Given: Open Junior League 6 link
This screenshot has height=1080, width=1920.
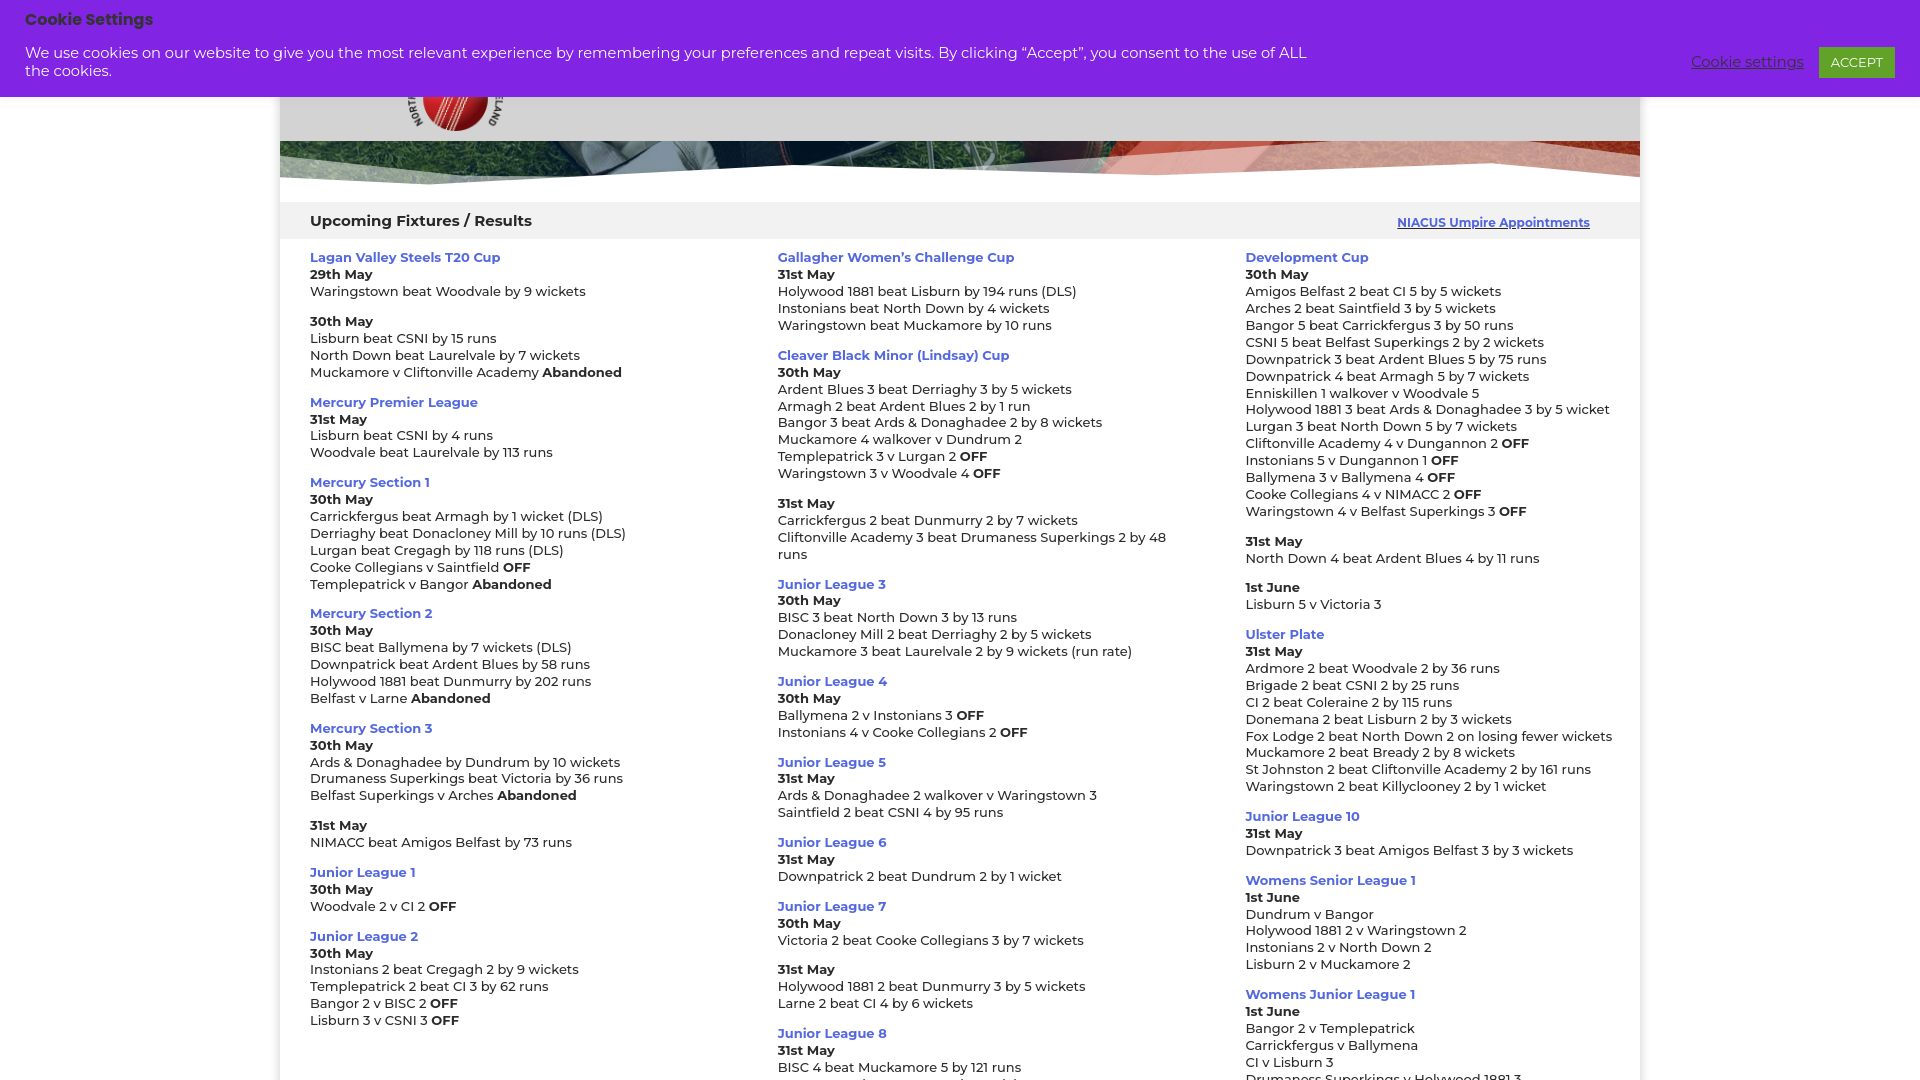Looking at the screenshot, I should click(832, 843).
